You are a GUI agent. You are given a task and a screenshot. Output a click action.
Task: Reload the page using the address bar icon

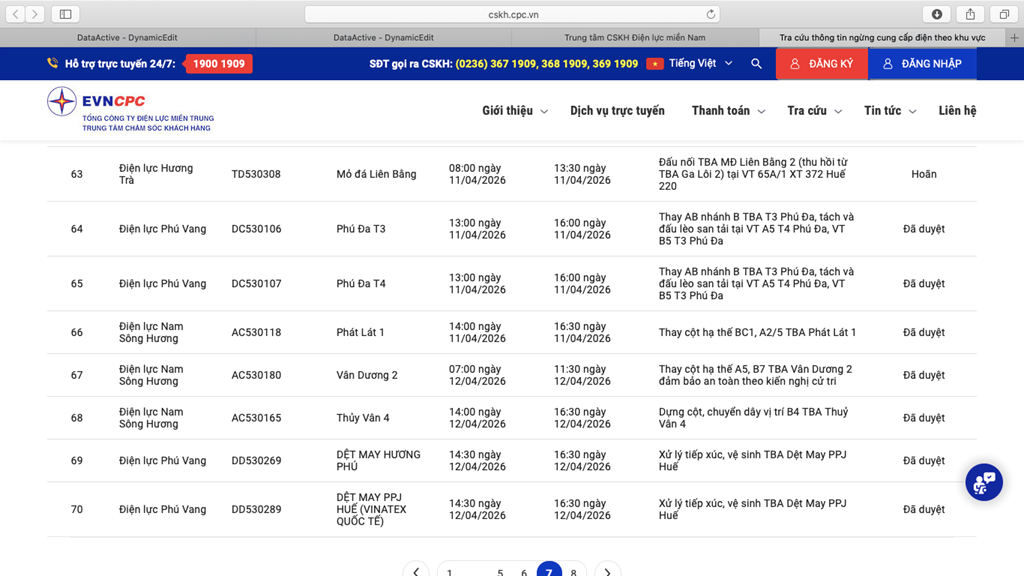click(x=711, y=14)
